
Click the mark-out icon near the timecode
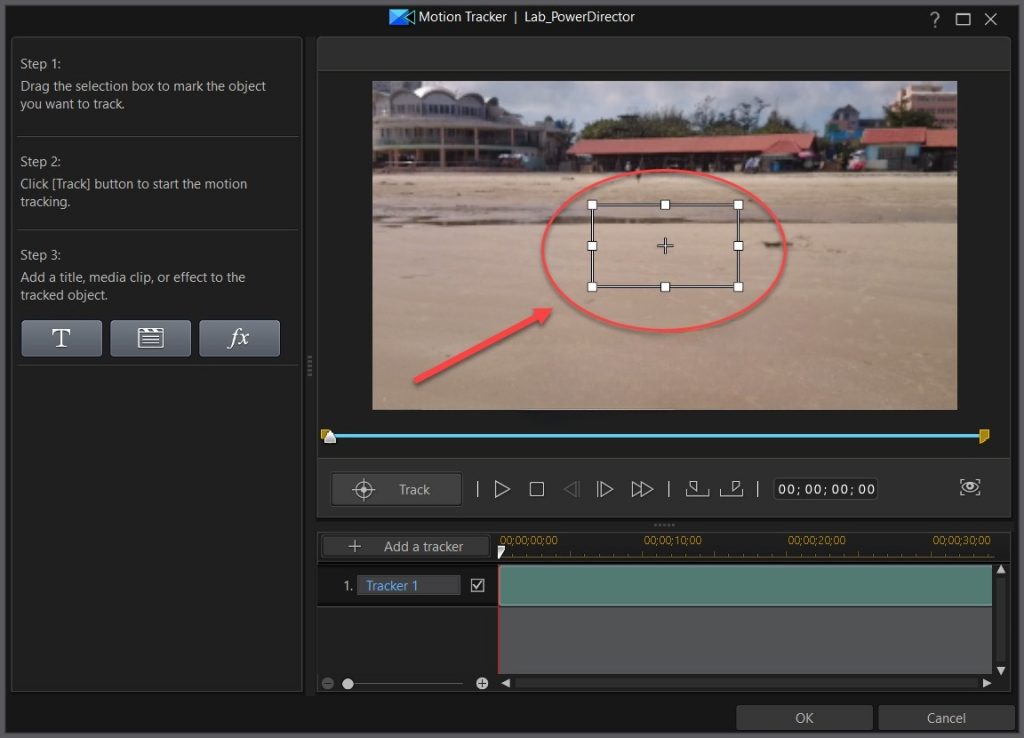[733, 488]
